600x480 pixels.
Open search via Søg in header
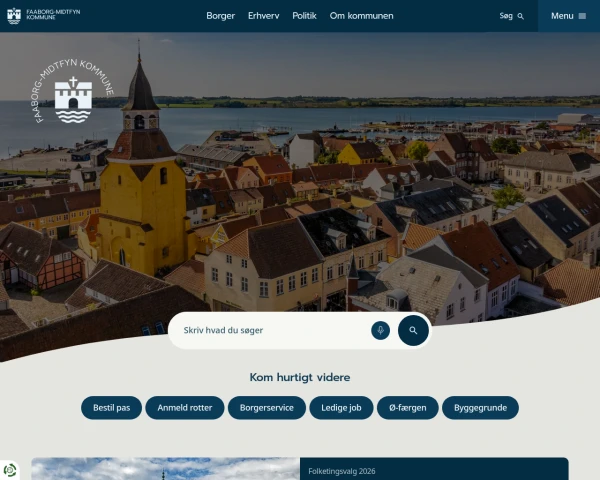pyautogui.click(x=512, y=16)
